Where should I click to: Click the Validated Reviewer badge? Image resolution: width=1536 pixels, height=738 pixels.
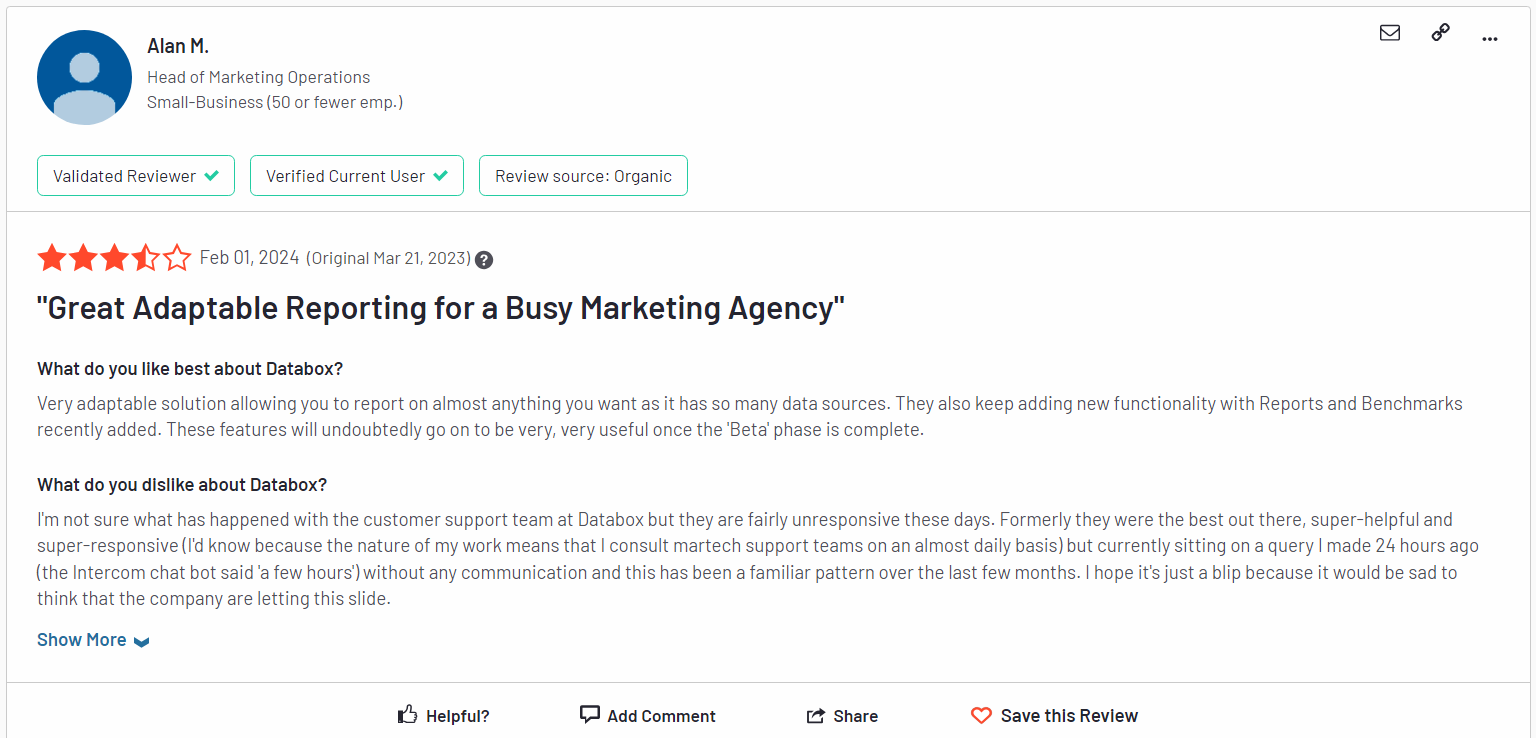click(136, 176)
